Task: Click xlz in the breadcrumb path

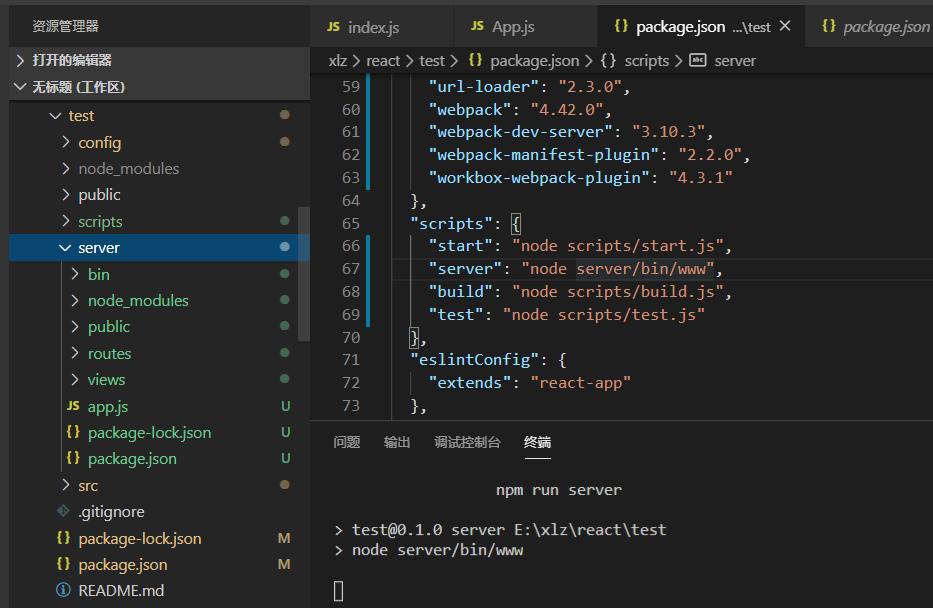Action: click(337, 61)
